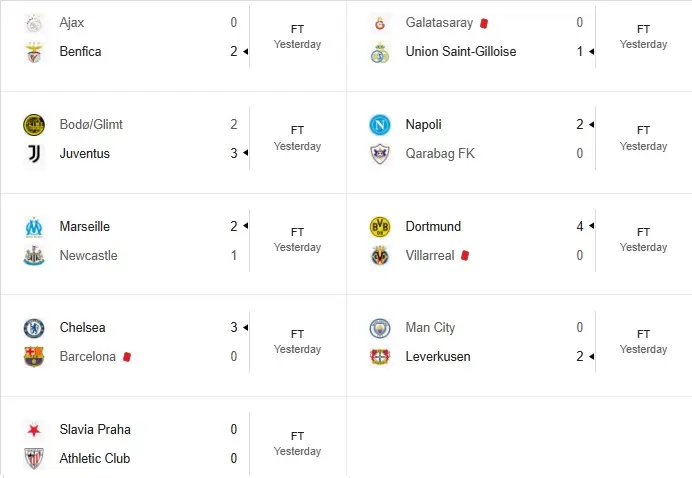
Task: Open Ajax vs Benfica FT match status
Action: pos(297,37)
